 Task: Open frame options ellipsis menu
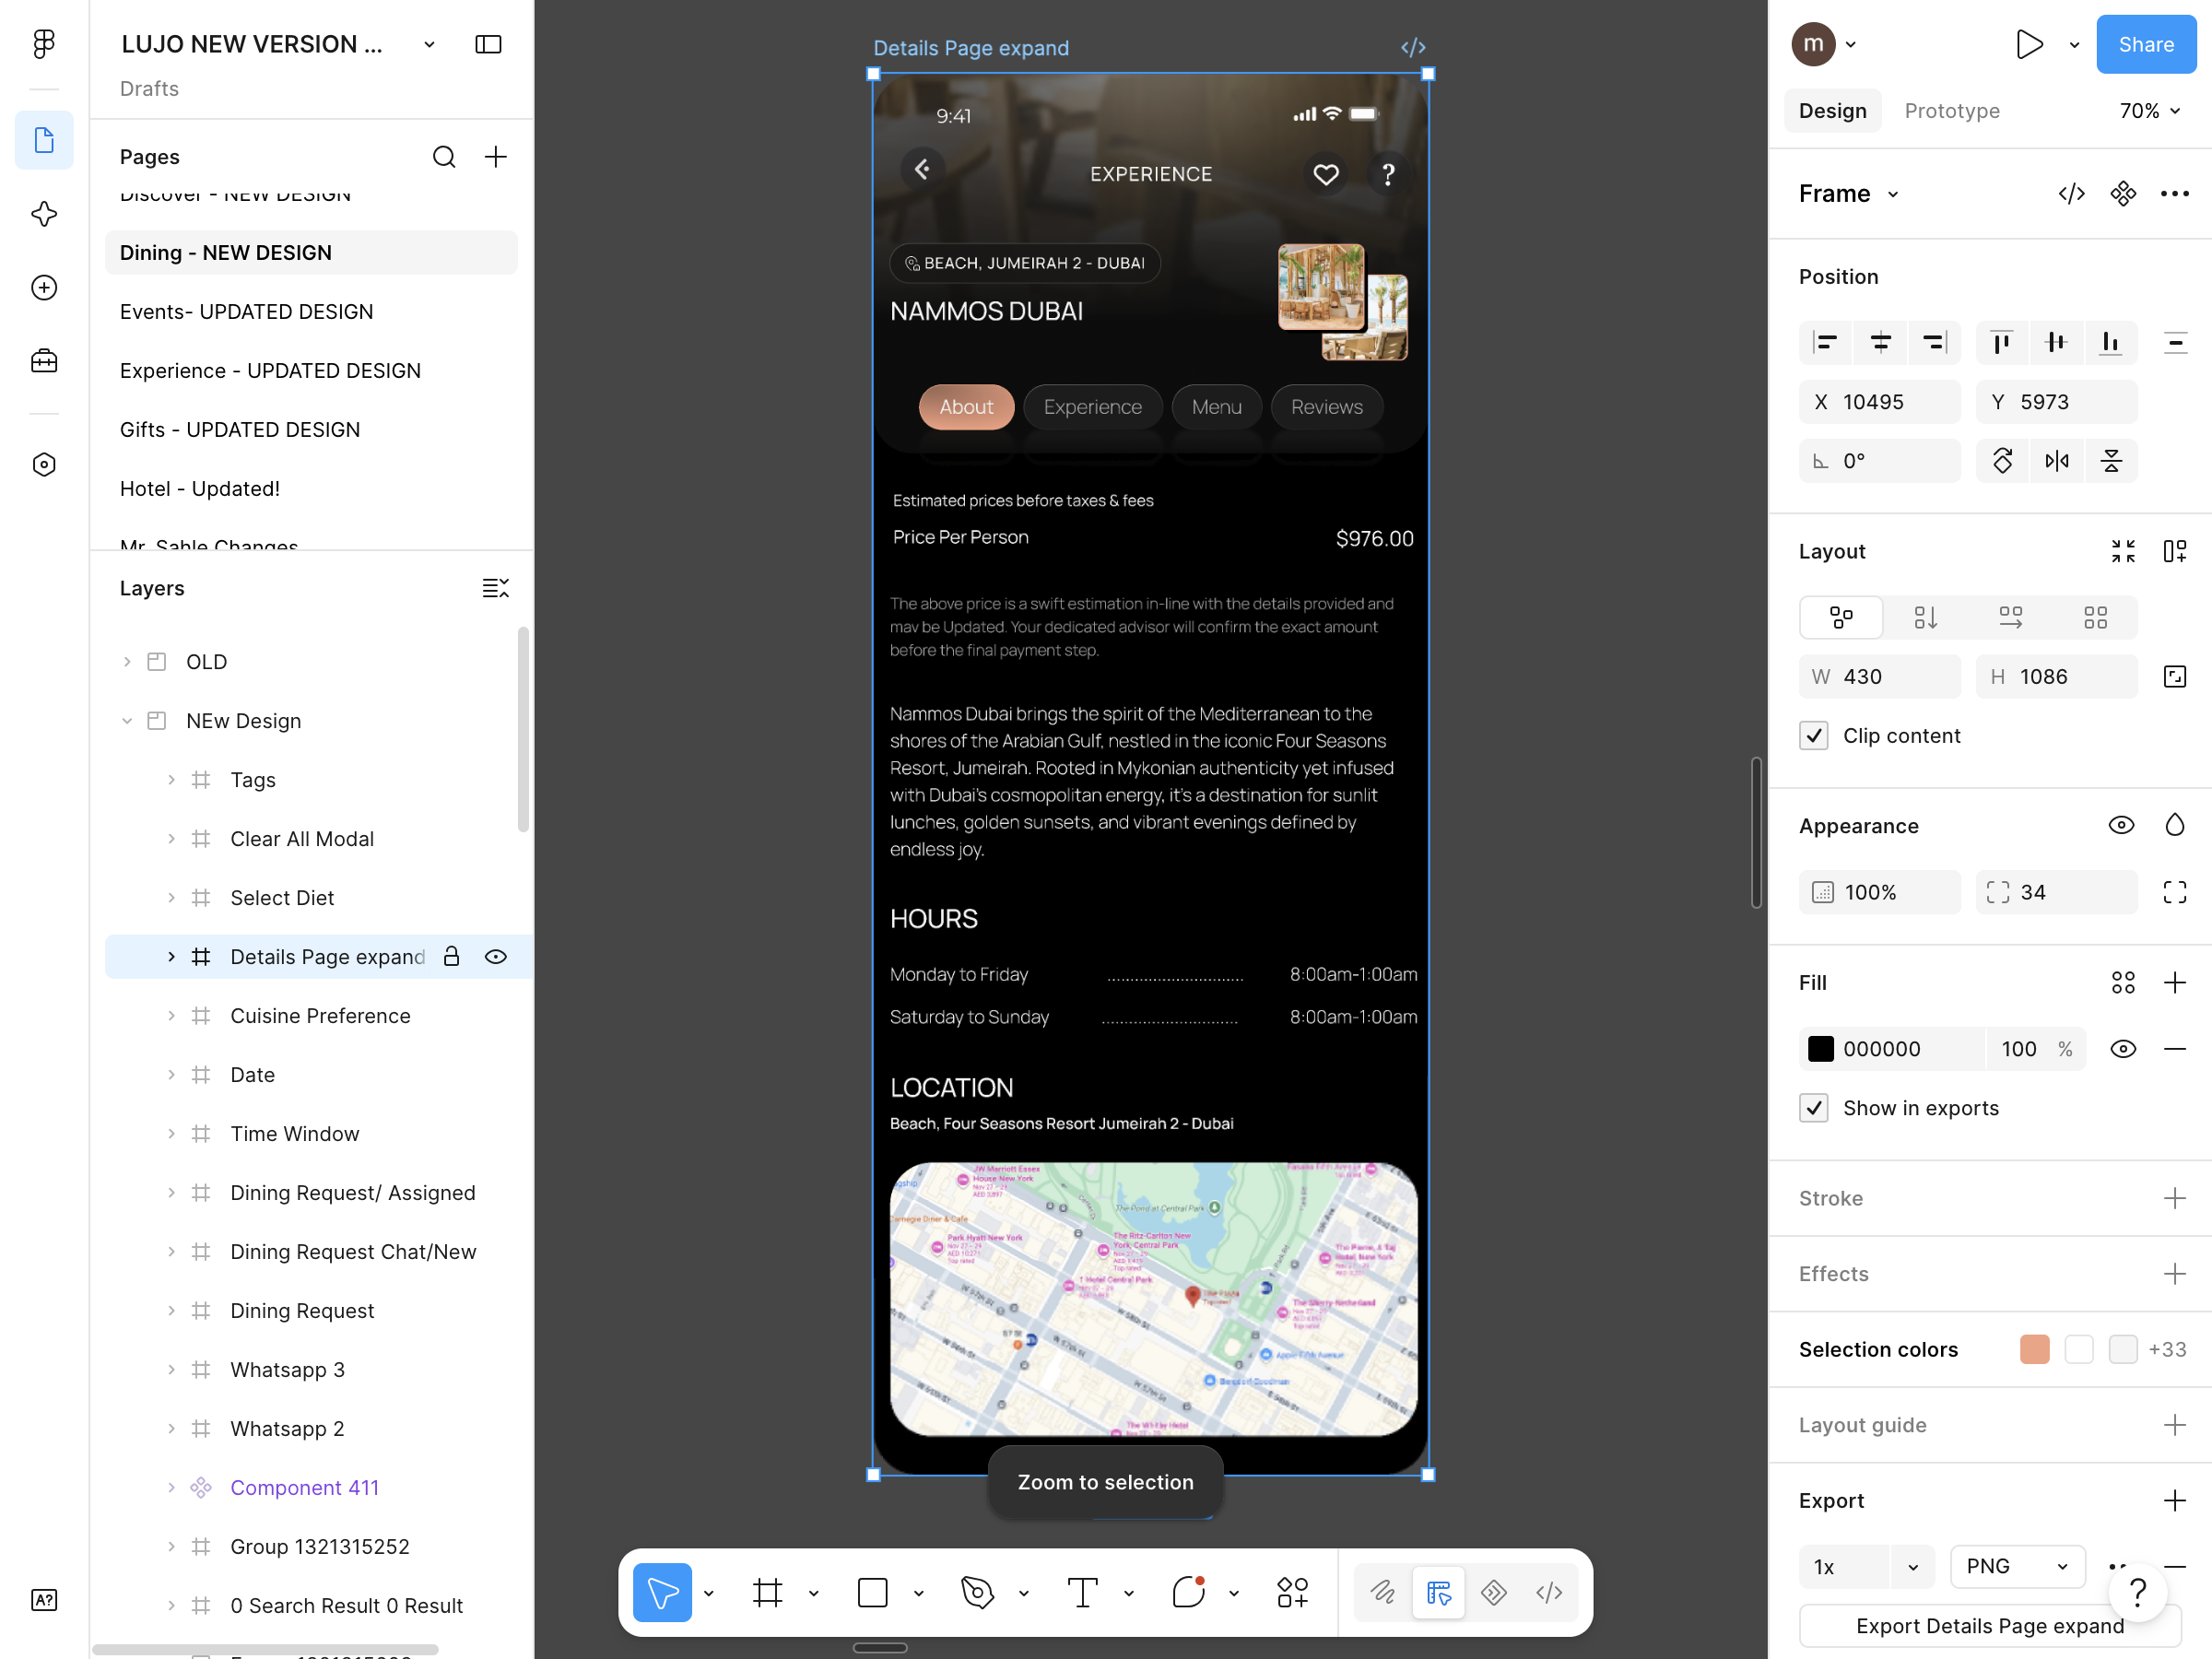2175,194
